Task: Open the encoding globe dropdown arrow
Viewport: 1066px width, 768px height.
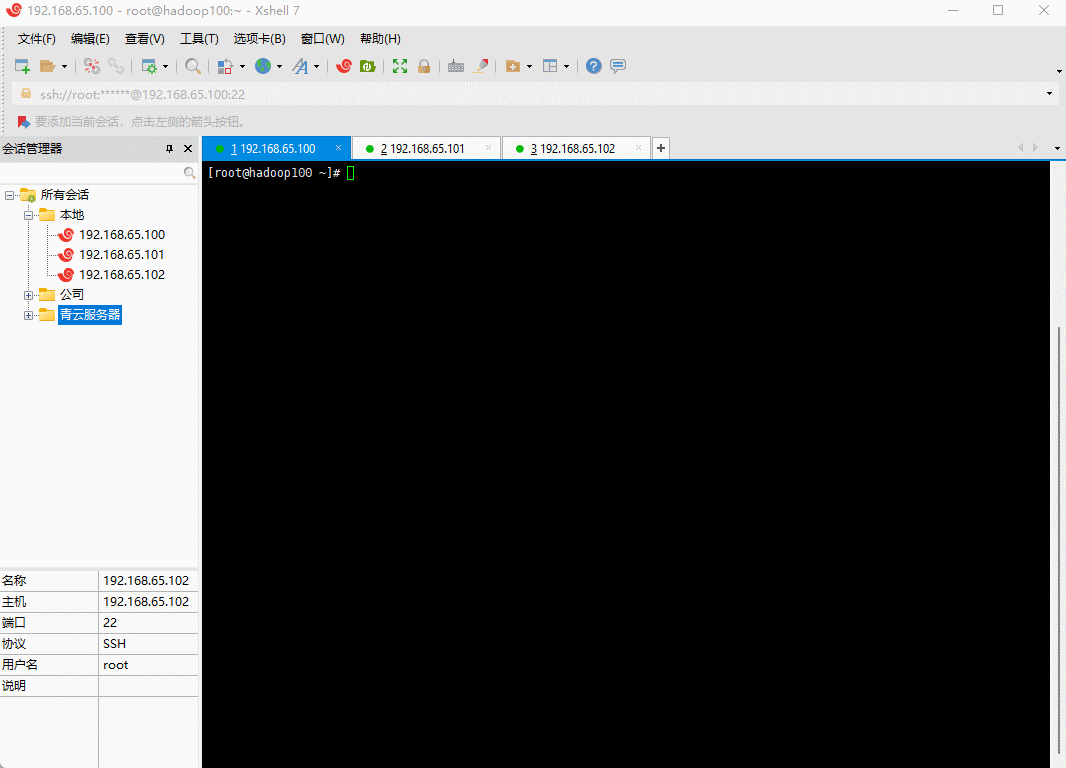Action: click(279, 67)
